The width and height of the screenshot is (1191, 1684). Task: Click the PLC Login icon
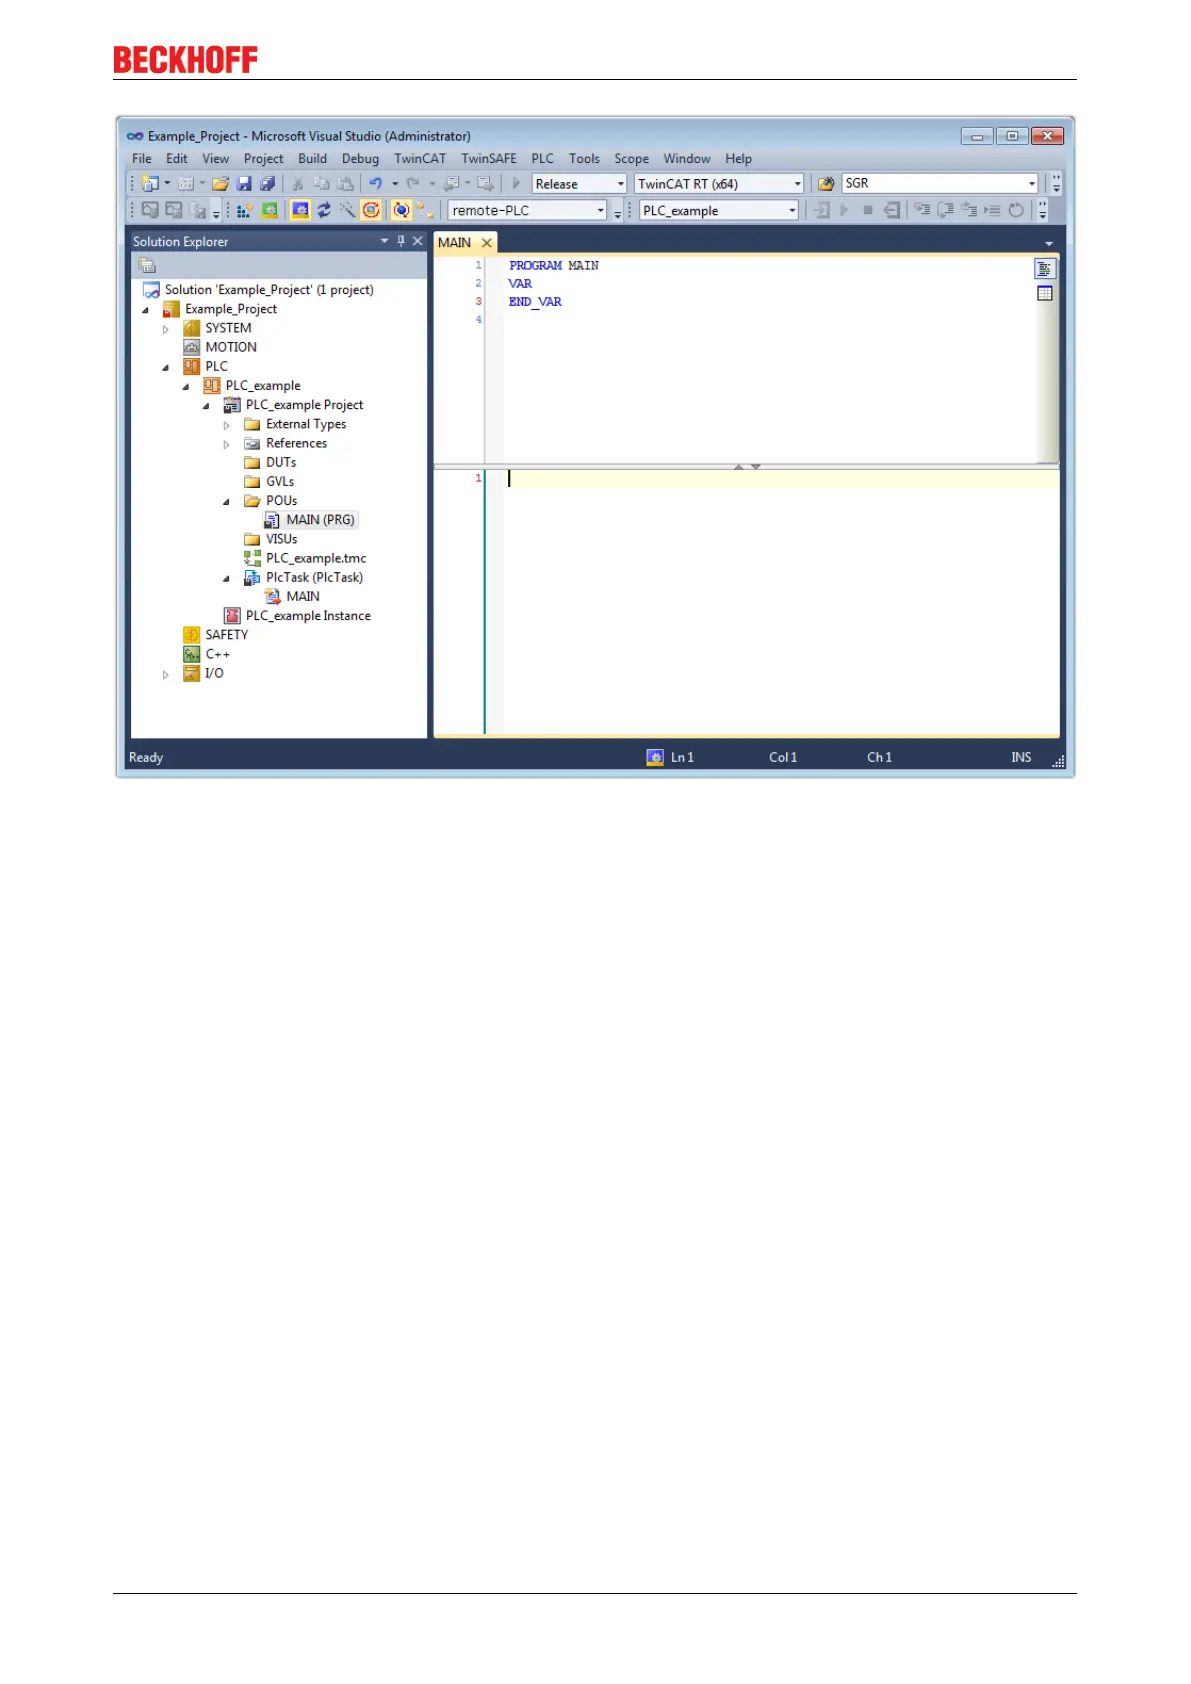click(x=821, y=210)
